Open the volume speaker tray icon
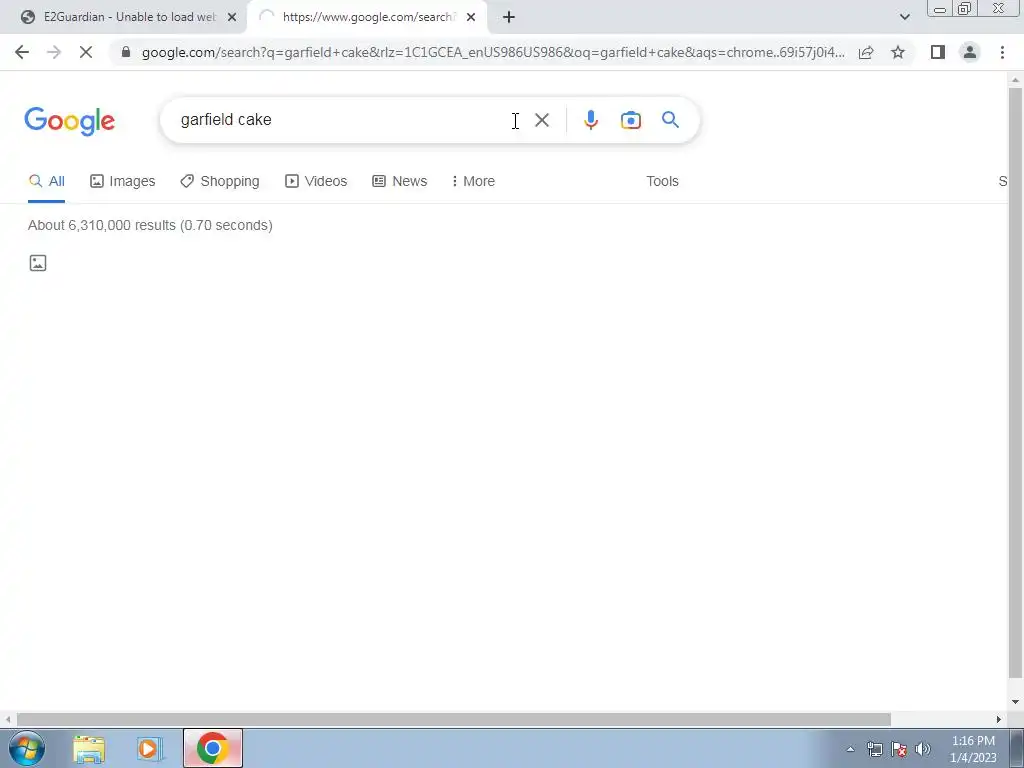The image size is (1024, 768). [x=923, y=749]
